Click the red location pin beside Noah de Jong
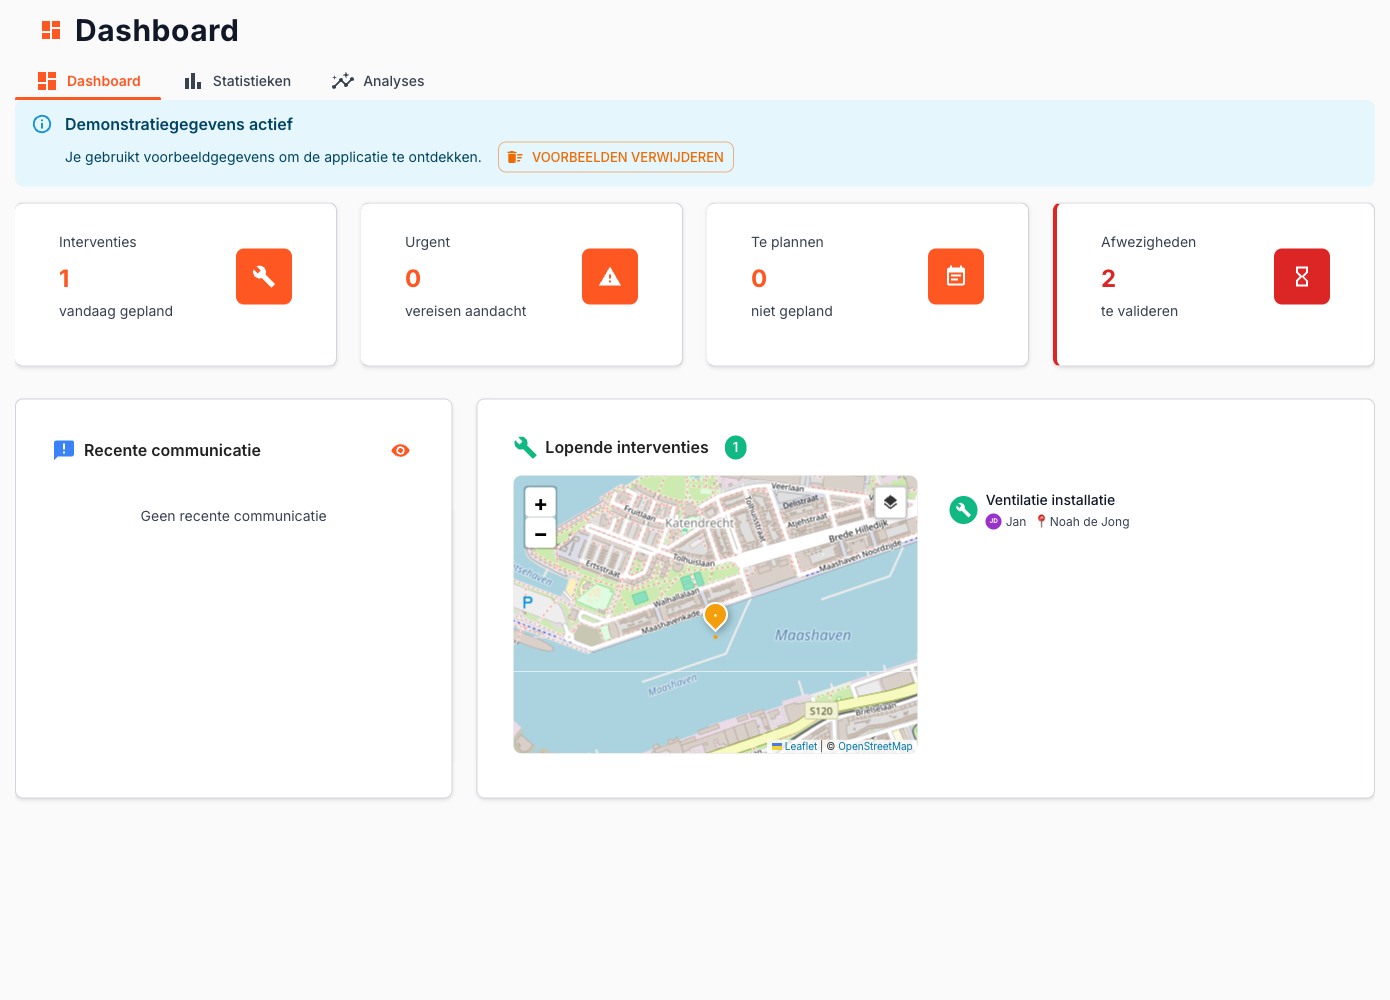Screen dimensions: 1390x1000 1040,521
